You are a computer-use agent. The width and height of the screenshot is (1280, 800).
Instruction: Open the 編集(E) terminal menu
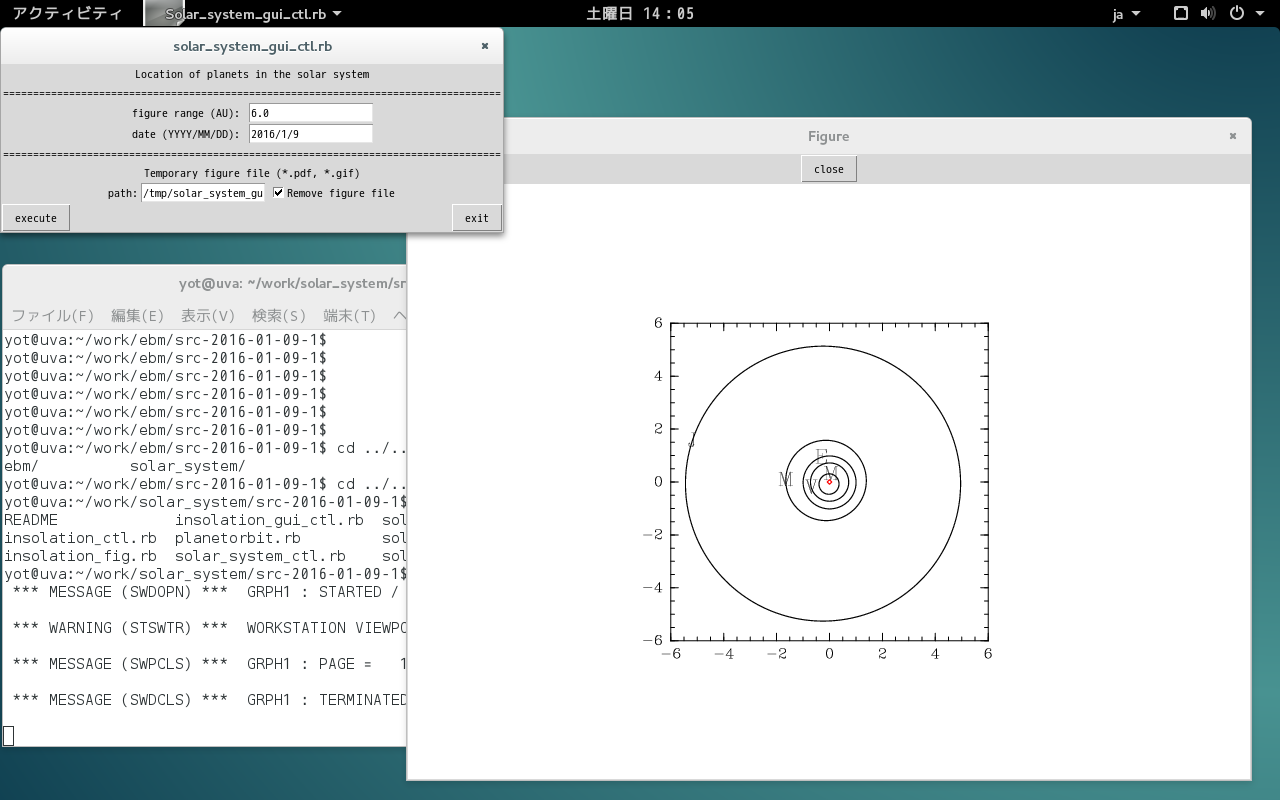click(x=137, y=316)
